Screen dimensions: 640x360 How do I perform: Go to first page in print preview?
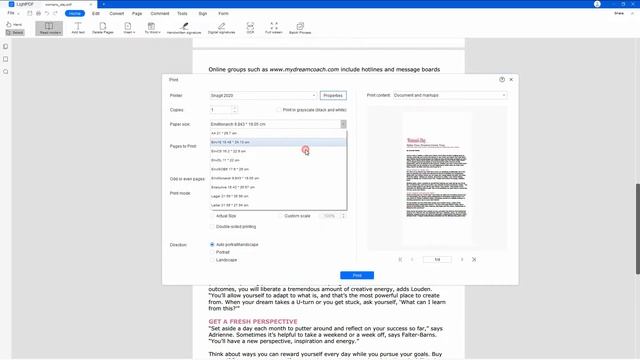(x=400, y=260)
